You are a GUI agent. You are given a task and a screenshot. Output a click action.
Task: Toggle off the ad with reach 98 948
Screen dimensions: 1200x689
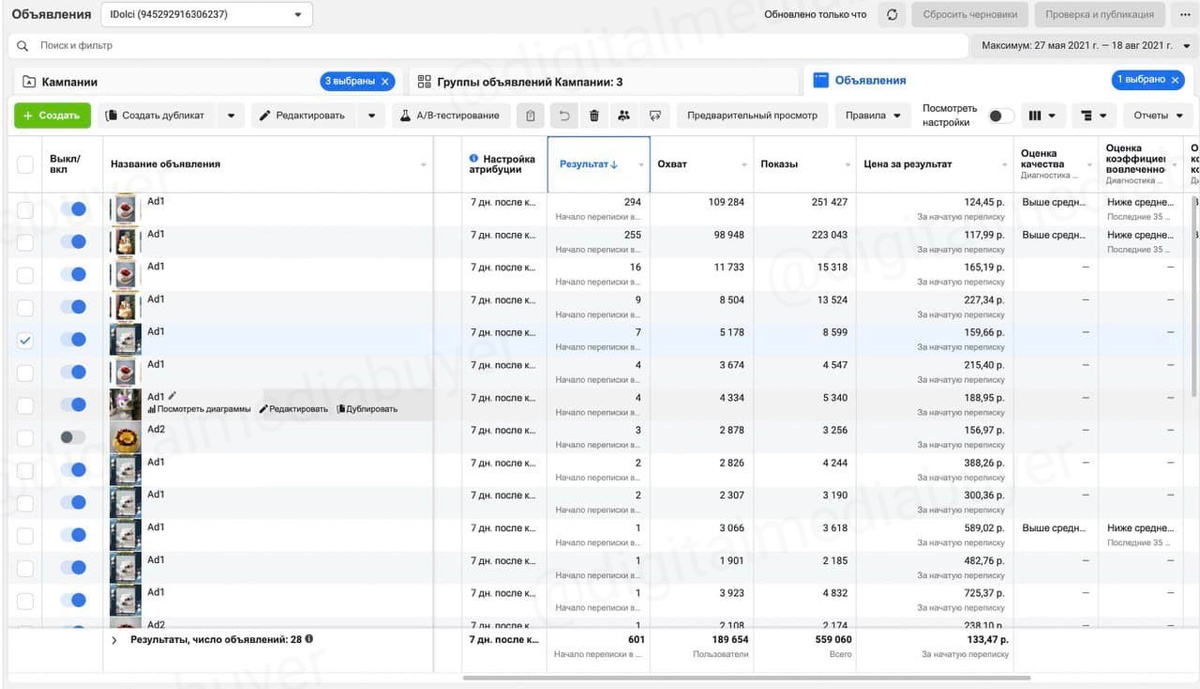tap(73, 242)
